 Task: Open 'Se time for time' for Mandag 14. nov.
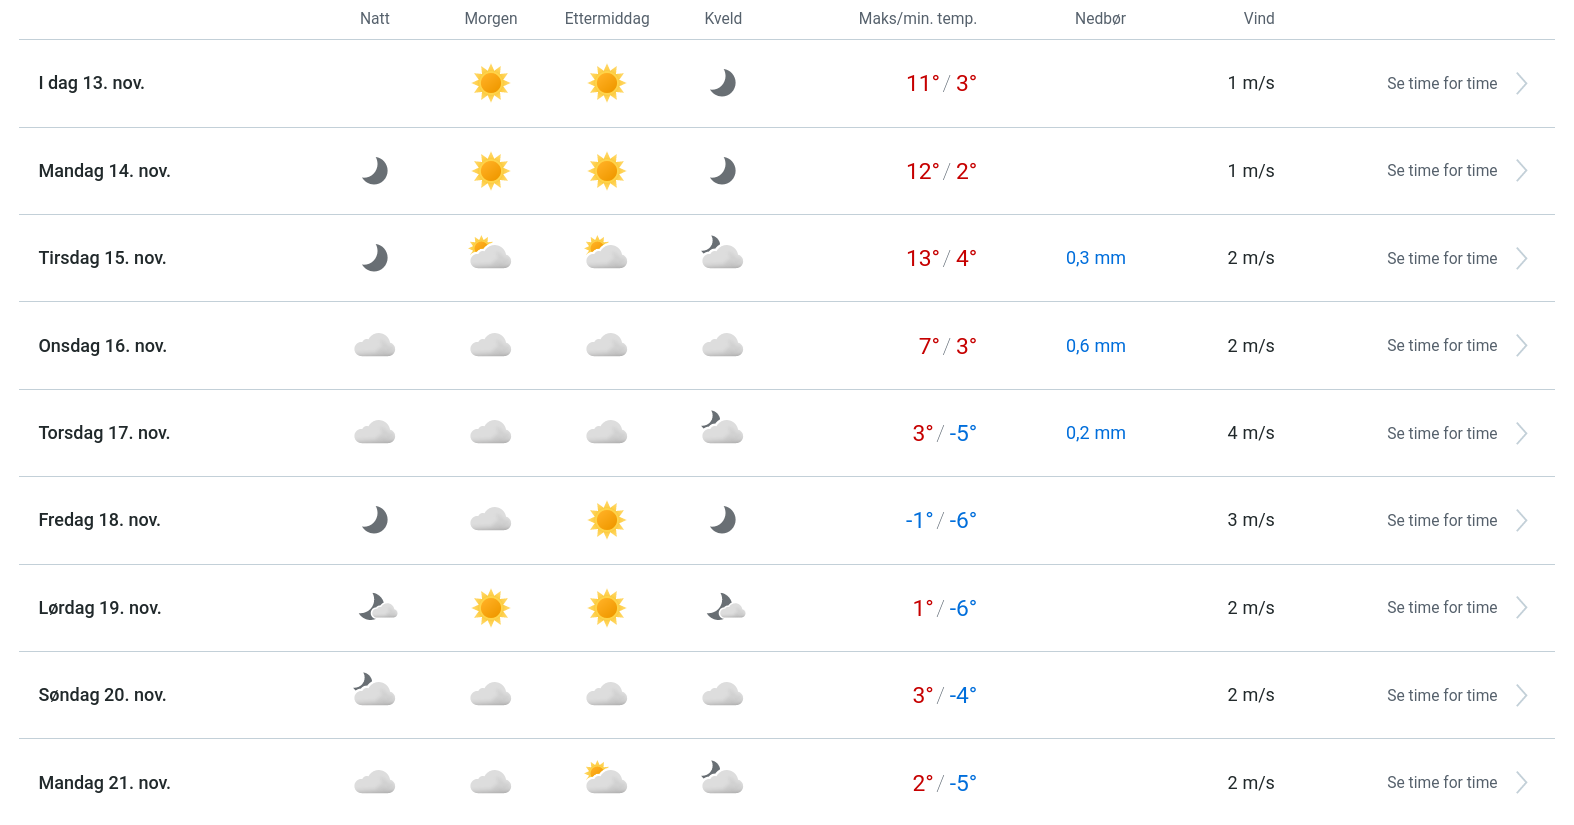tap(1441, 171)
